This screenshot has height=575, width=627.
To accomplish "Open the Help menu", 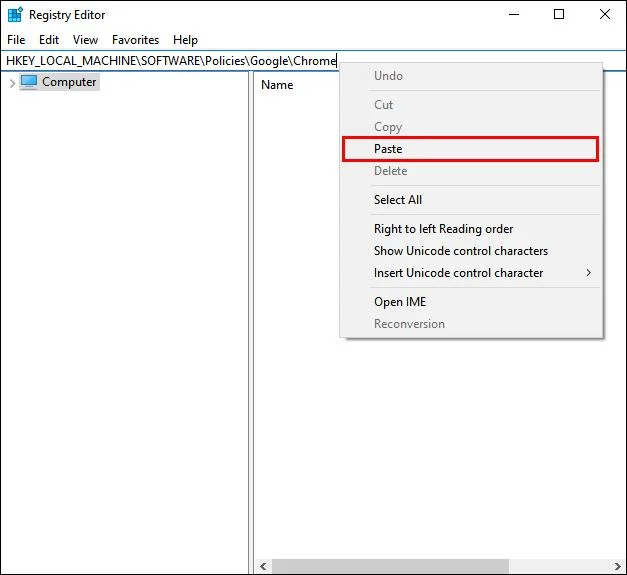I will (185, 40).
